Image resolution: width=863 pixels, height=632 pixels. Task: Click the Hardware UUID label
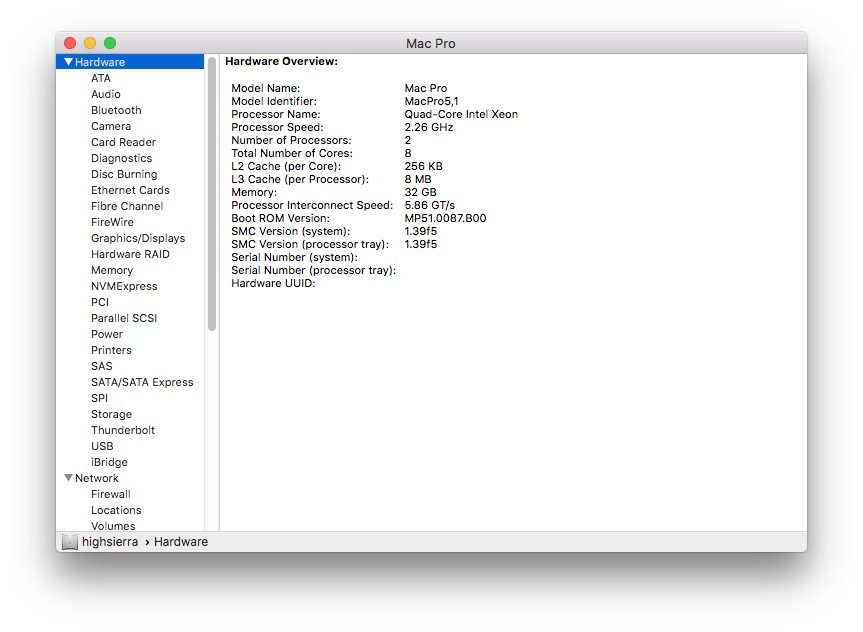273,284
